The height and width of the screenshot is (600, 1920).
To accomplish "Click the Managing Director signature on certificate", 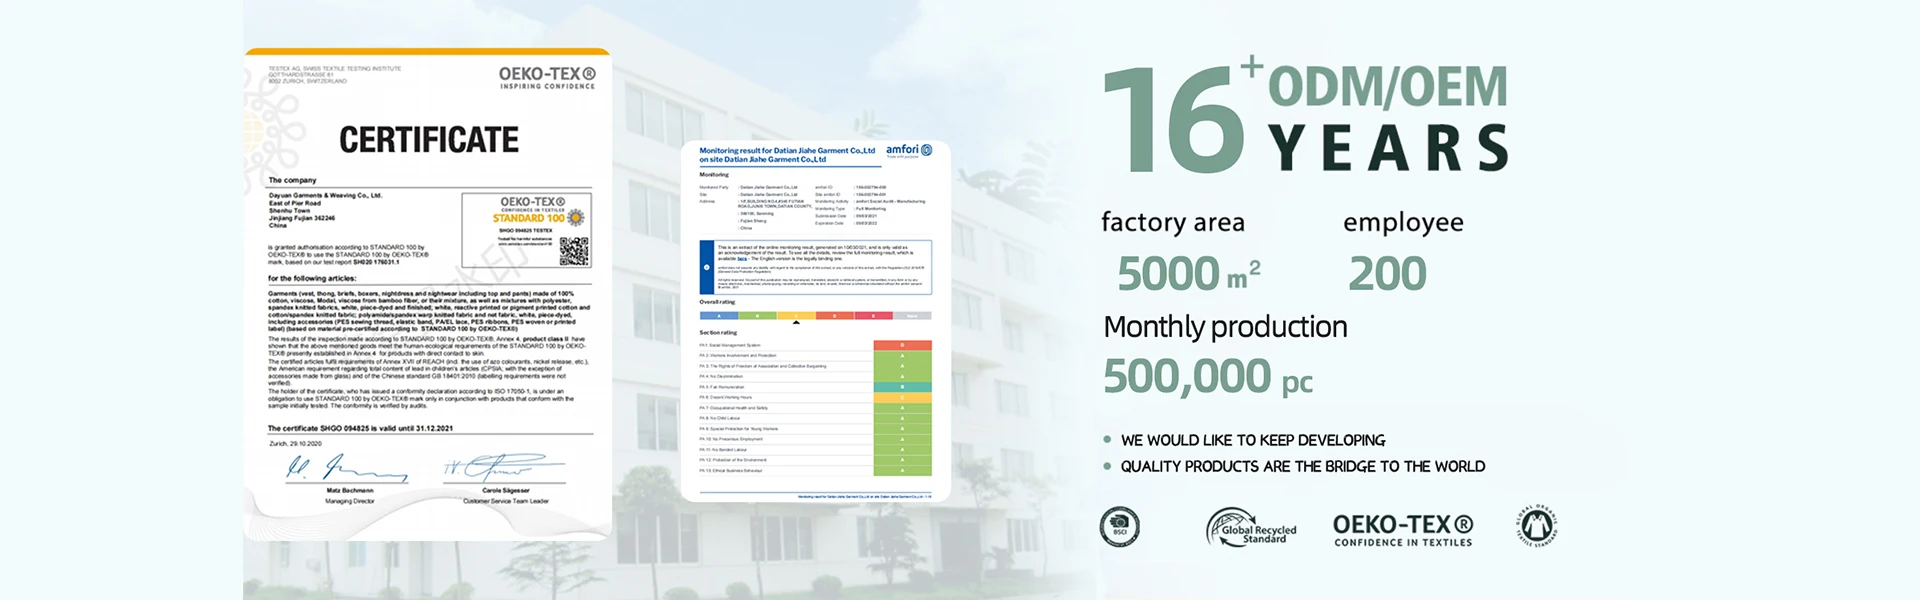I will (346, 467).
